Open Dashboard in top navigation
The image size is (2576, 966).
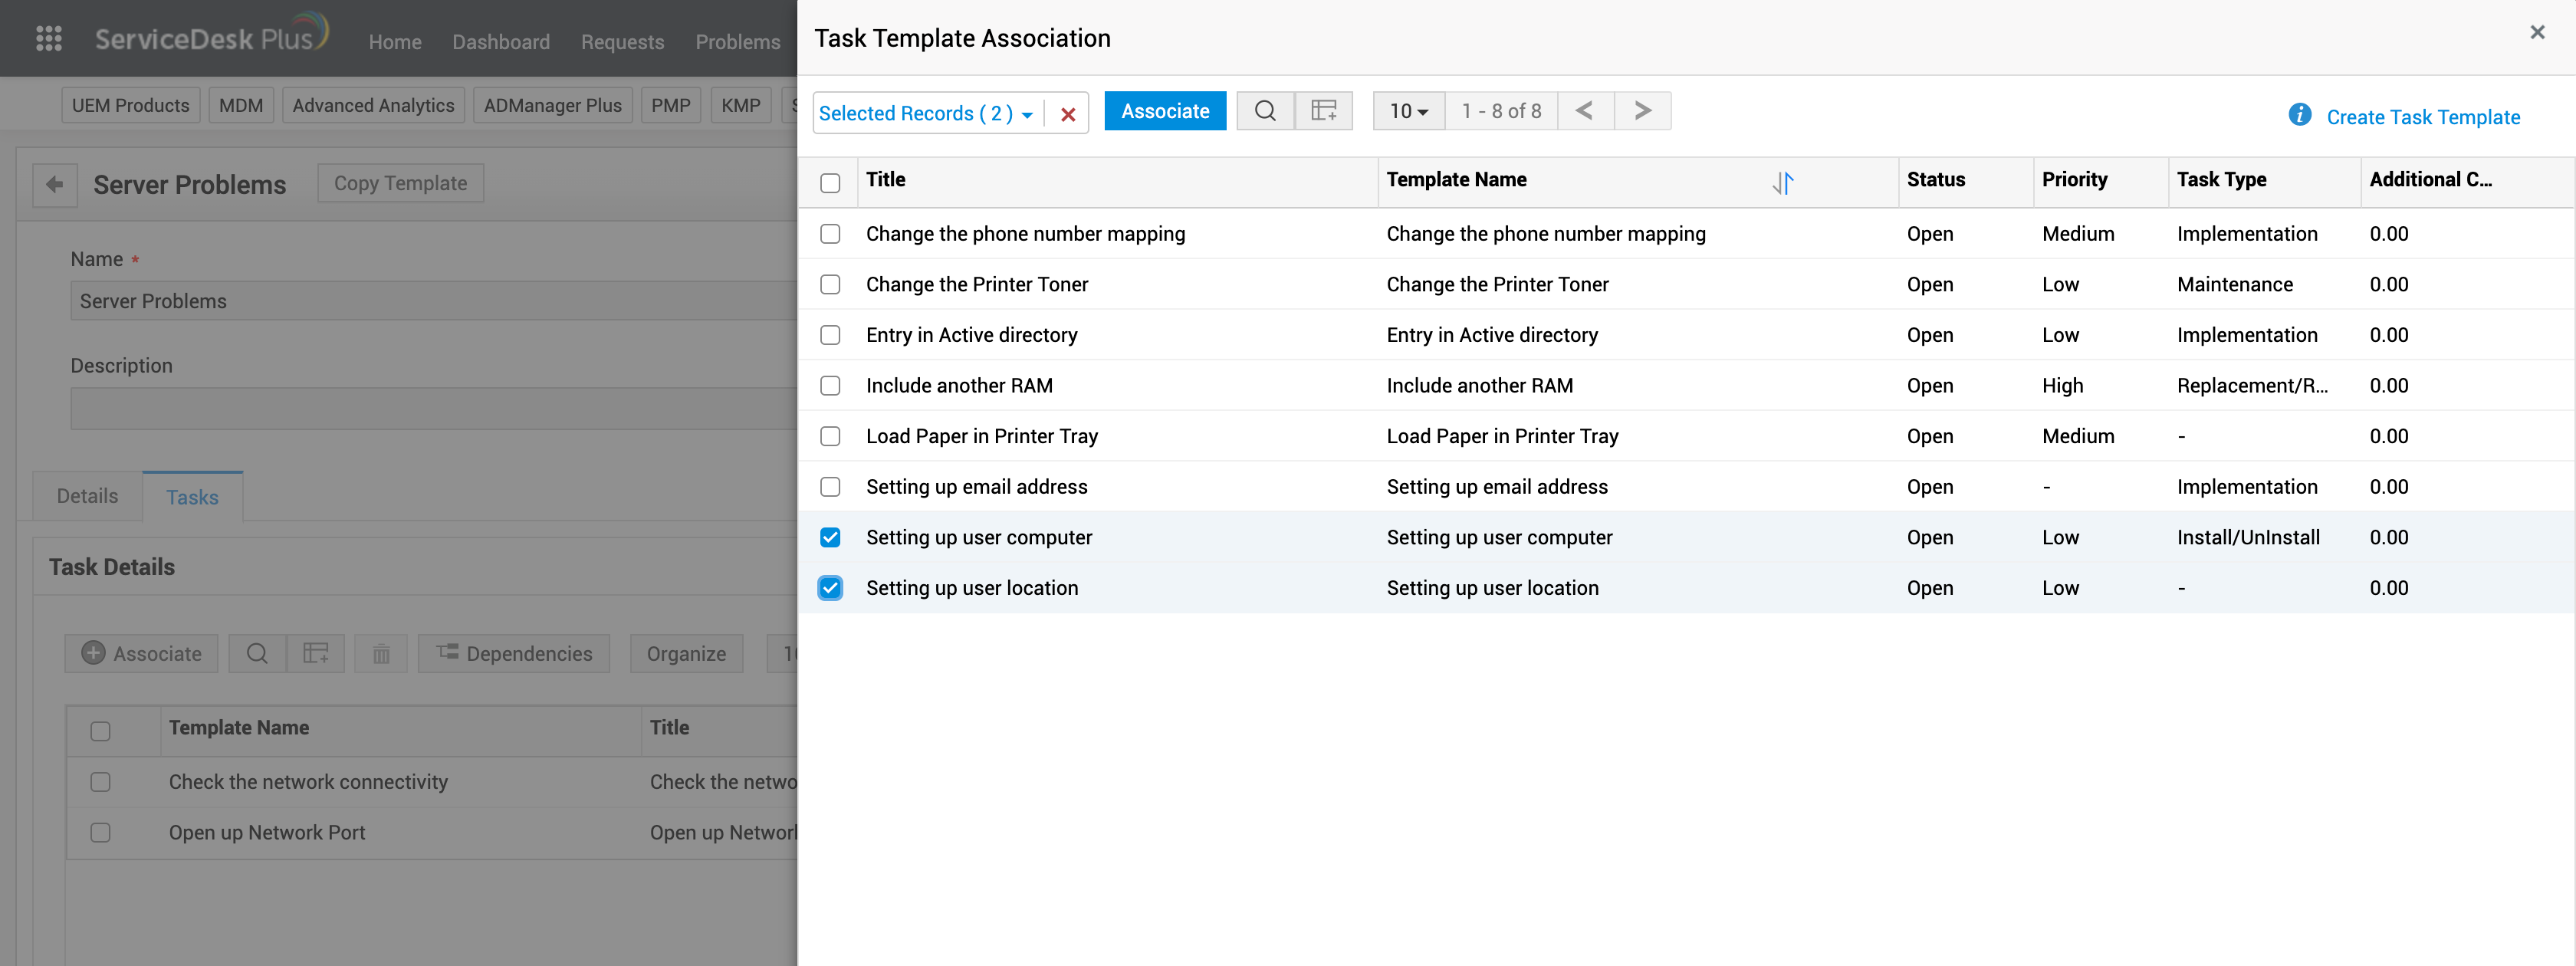501,42
